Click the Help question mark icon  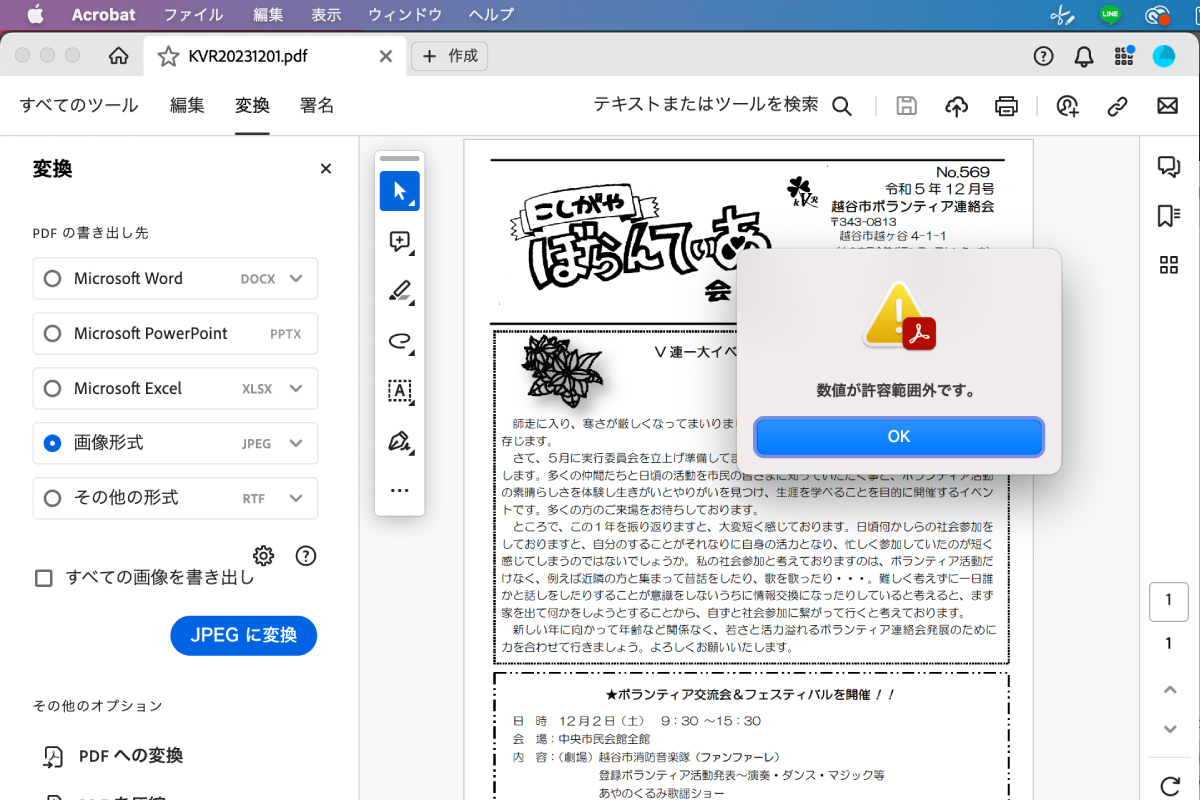tap(1043, 56)
